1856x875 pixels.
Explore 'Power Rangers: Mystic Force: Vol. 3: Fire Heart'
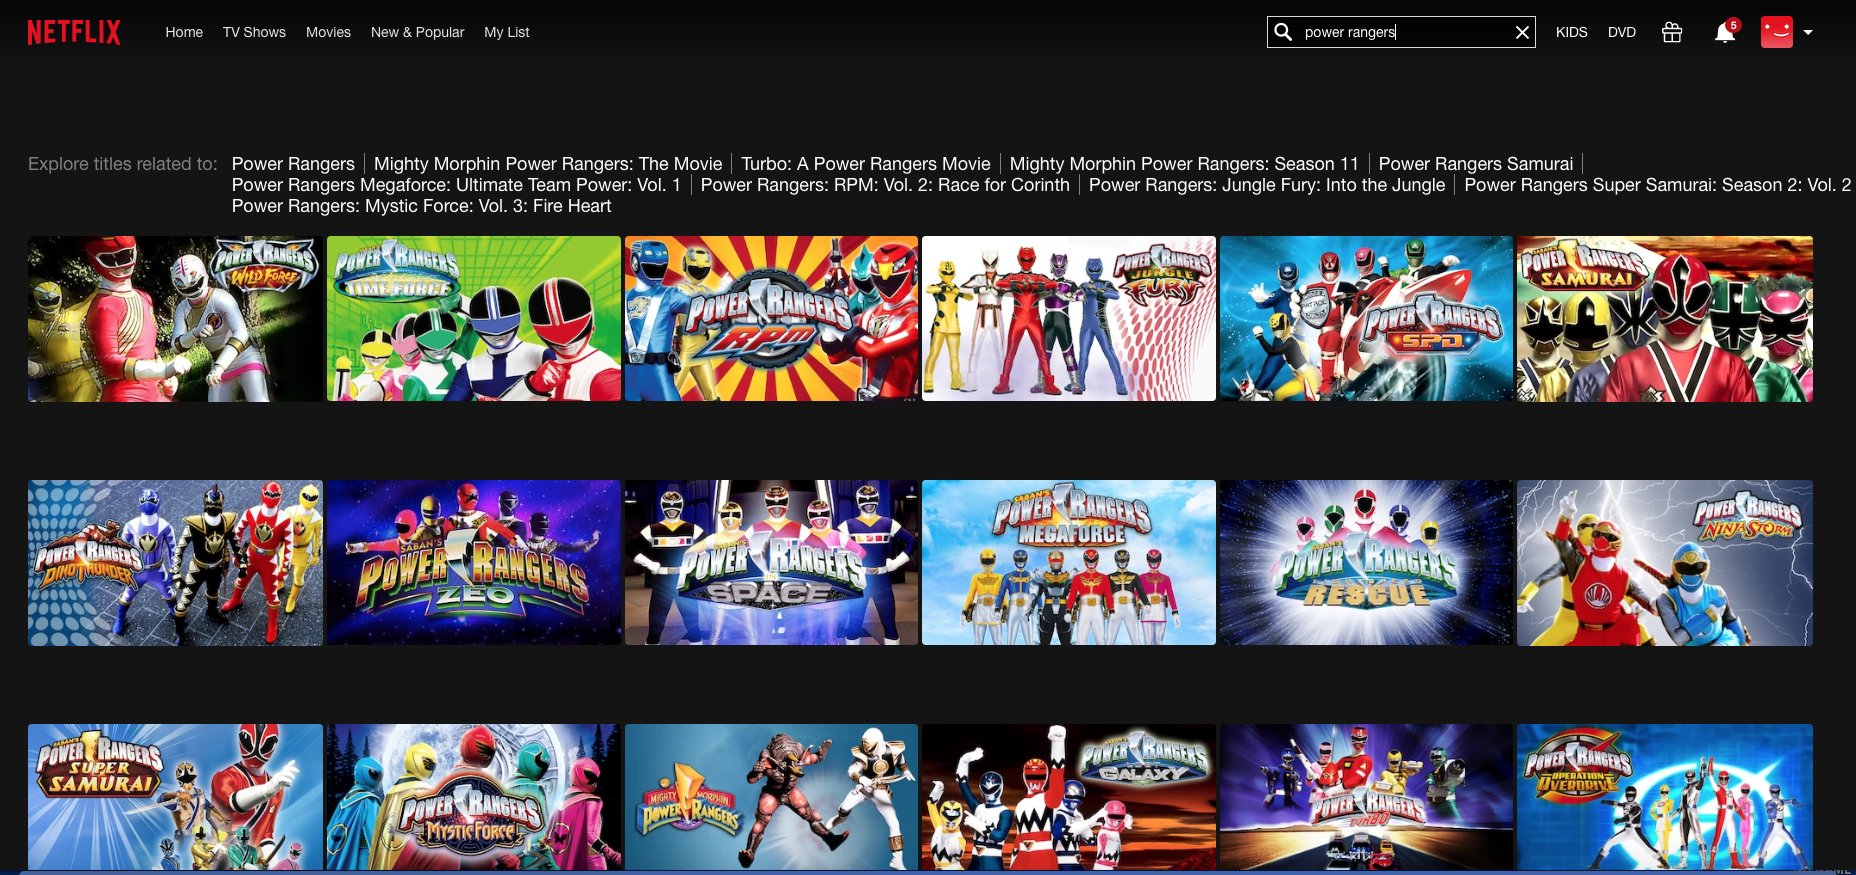point(421,206)
